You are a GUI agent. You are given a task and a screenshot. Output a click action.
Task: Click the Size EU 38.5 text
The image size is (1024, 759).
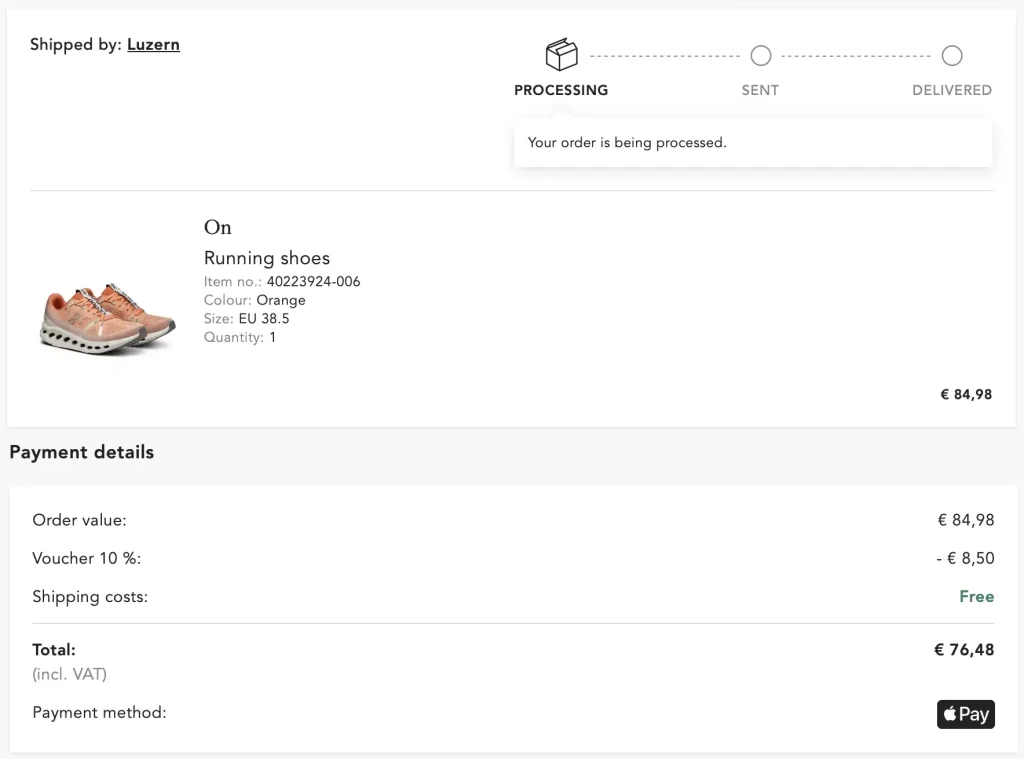click(246, 319)
